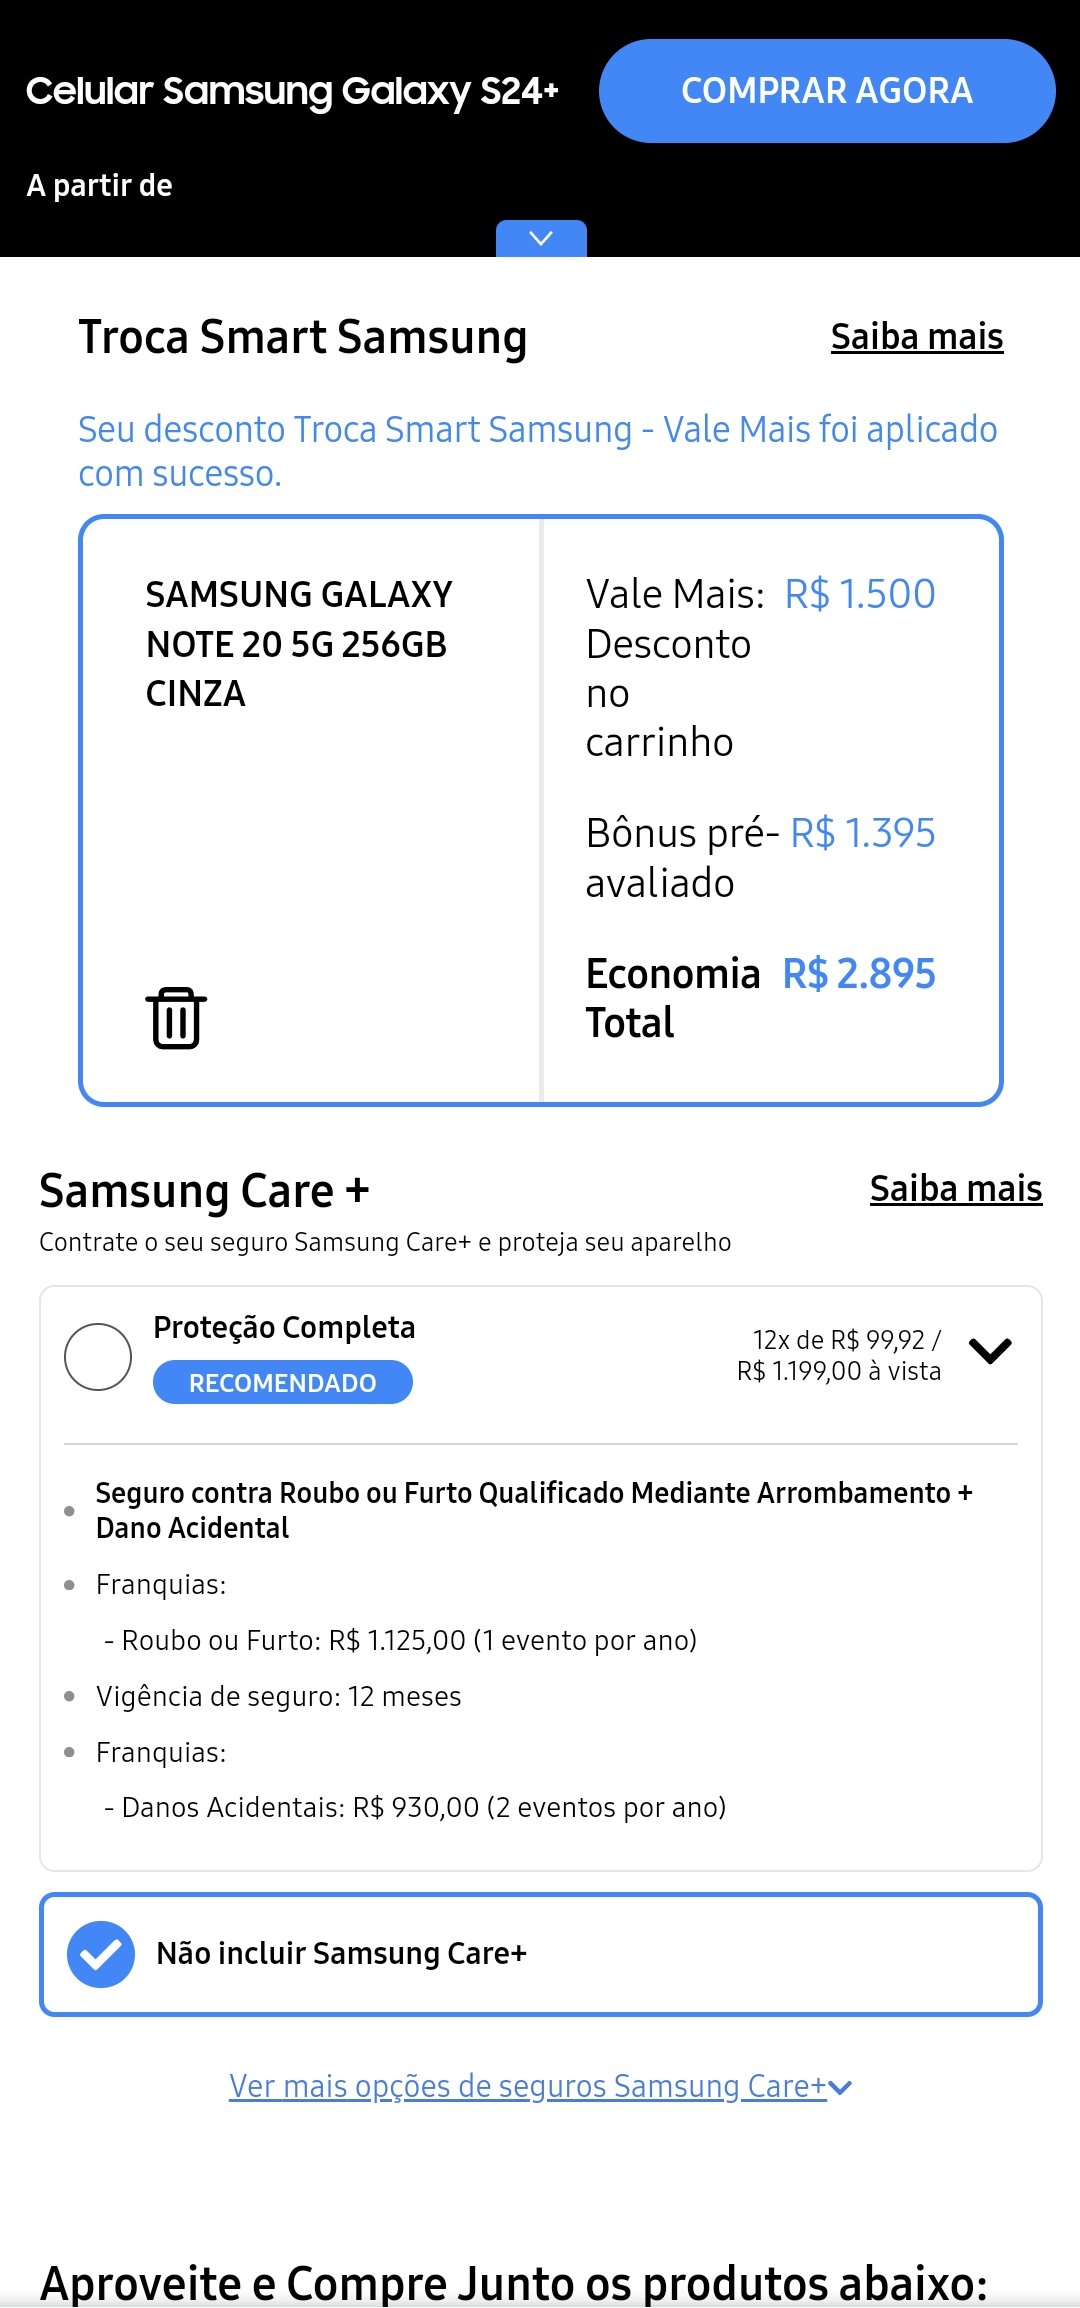
Task: Tap the Proteção Completa plan title
Action: [x=284, y=1327]
